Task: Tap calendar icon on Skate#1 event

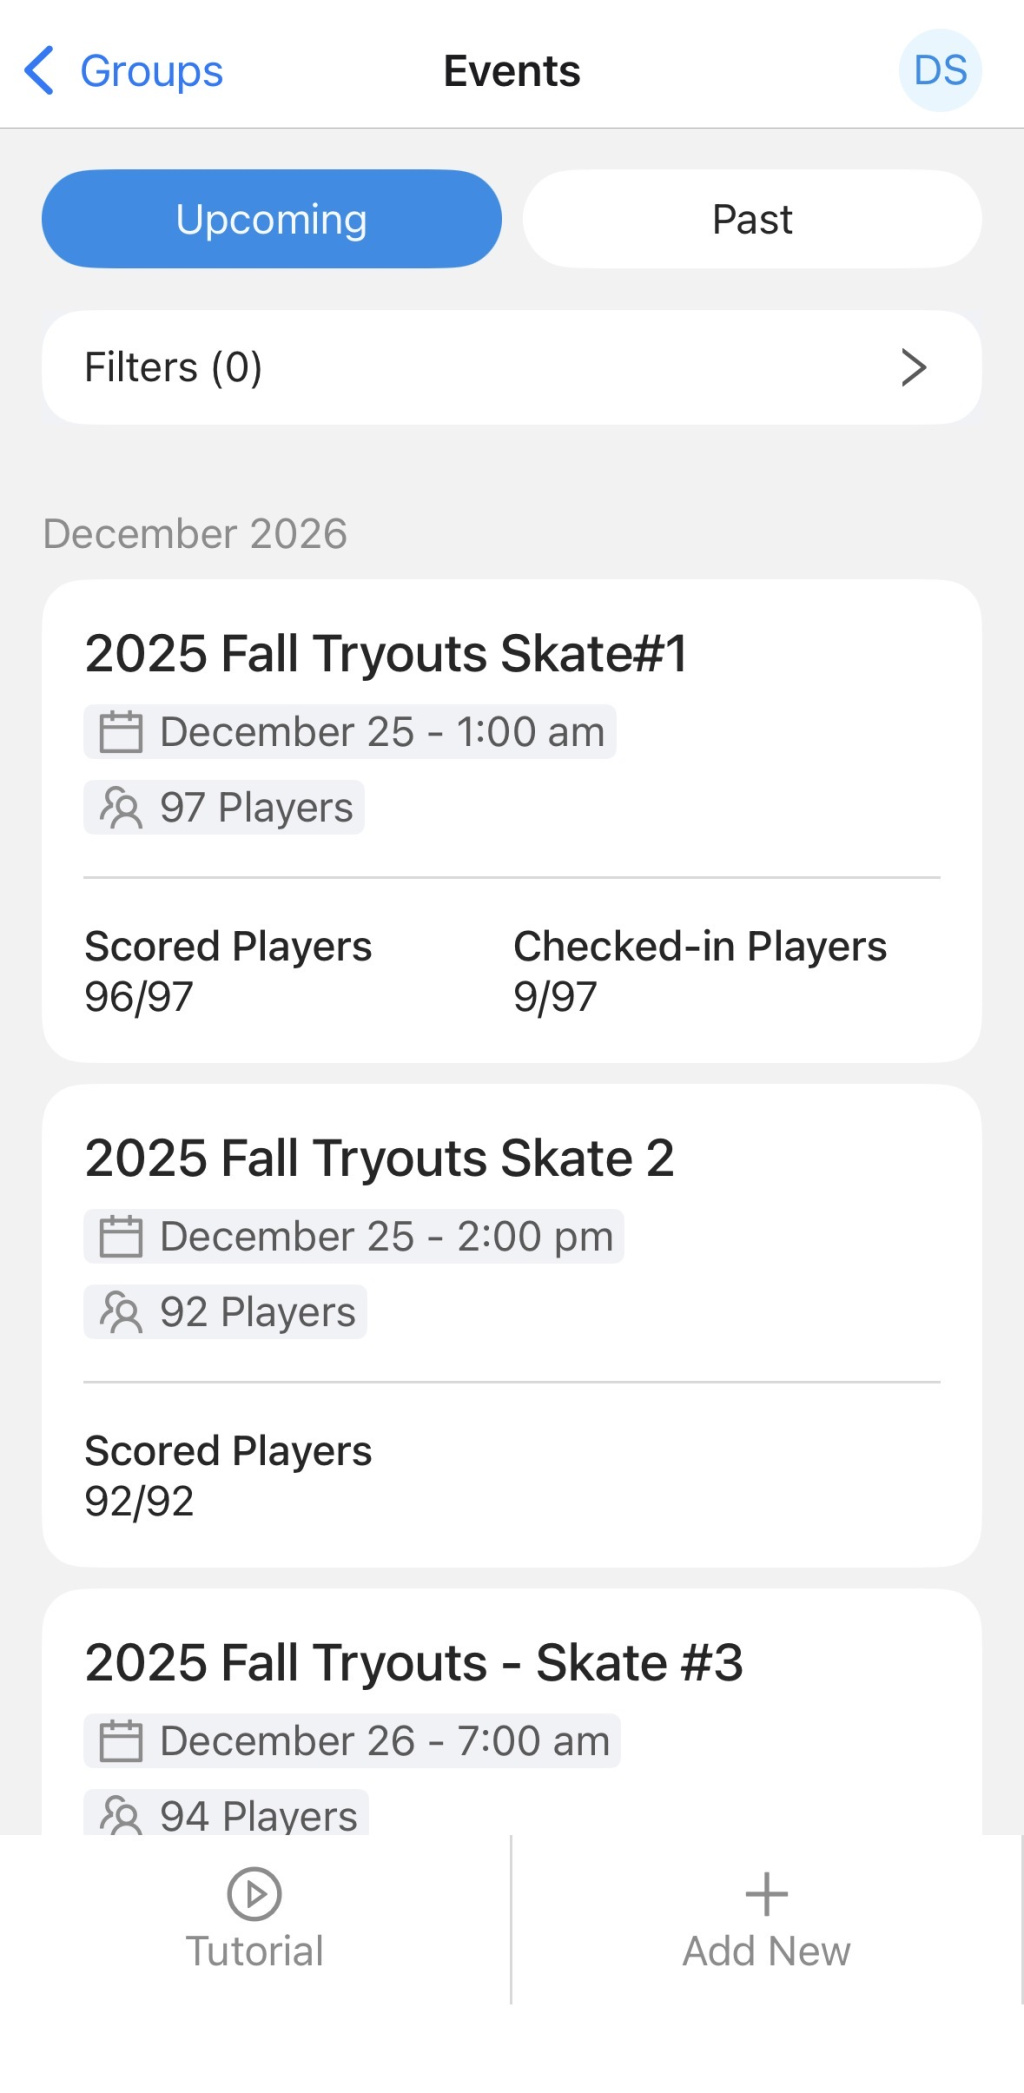Action: pyautogui.click(x=121, y=732)
